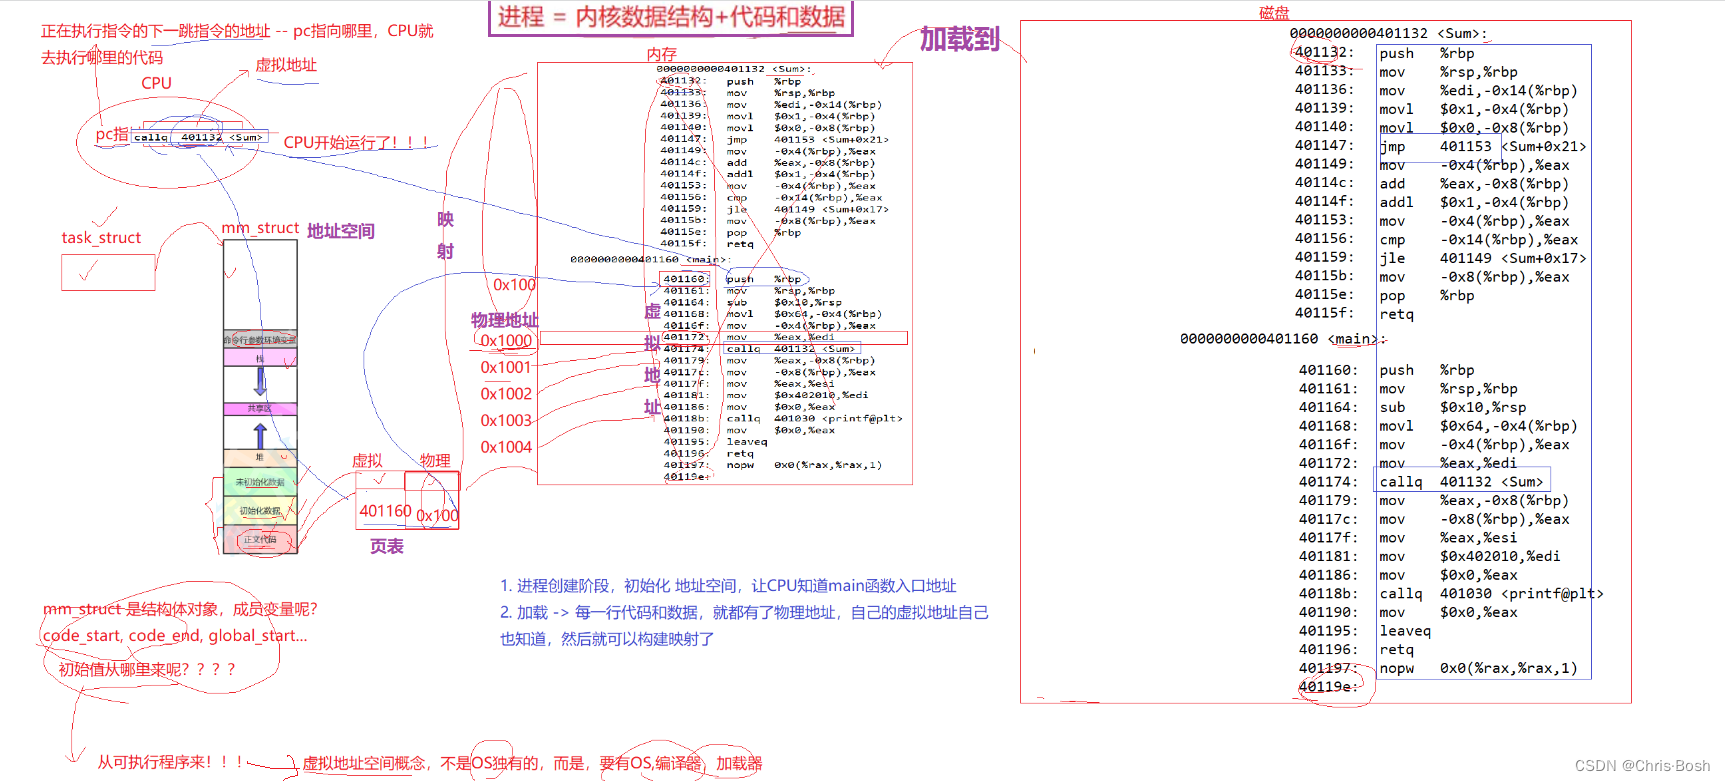Click the "物理" column header above page table

435,460
